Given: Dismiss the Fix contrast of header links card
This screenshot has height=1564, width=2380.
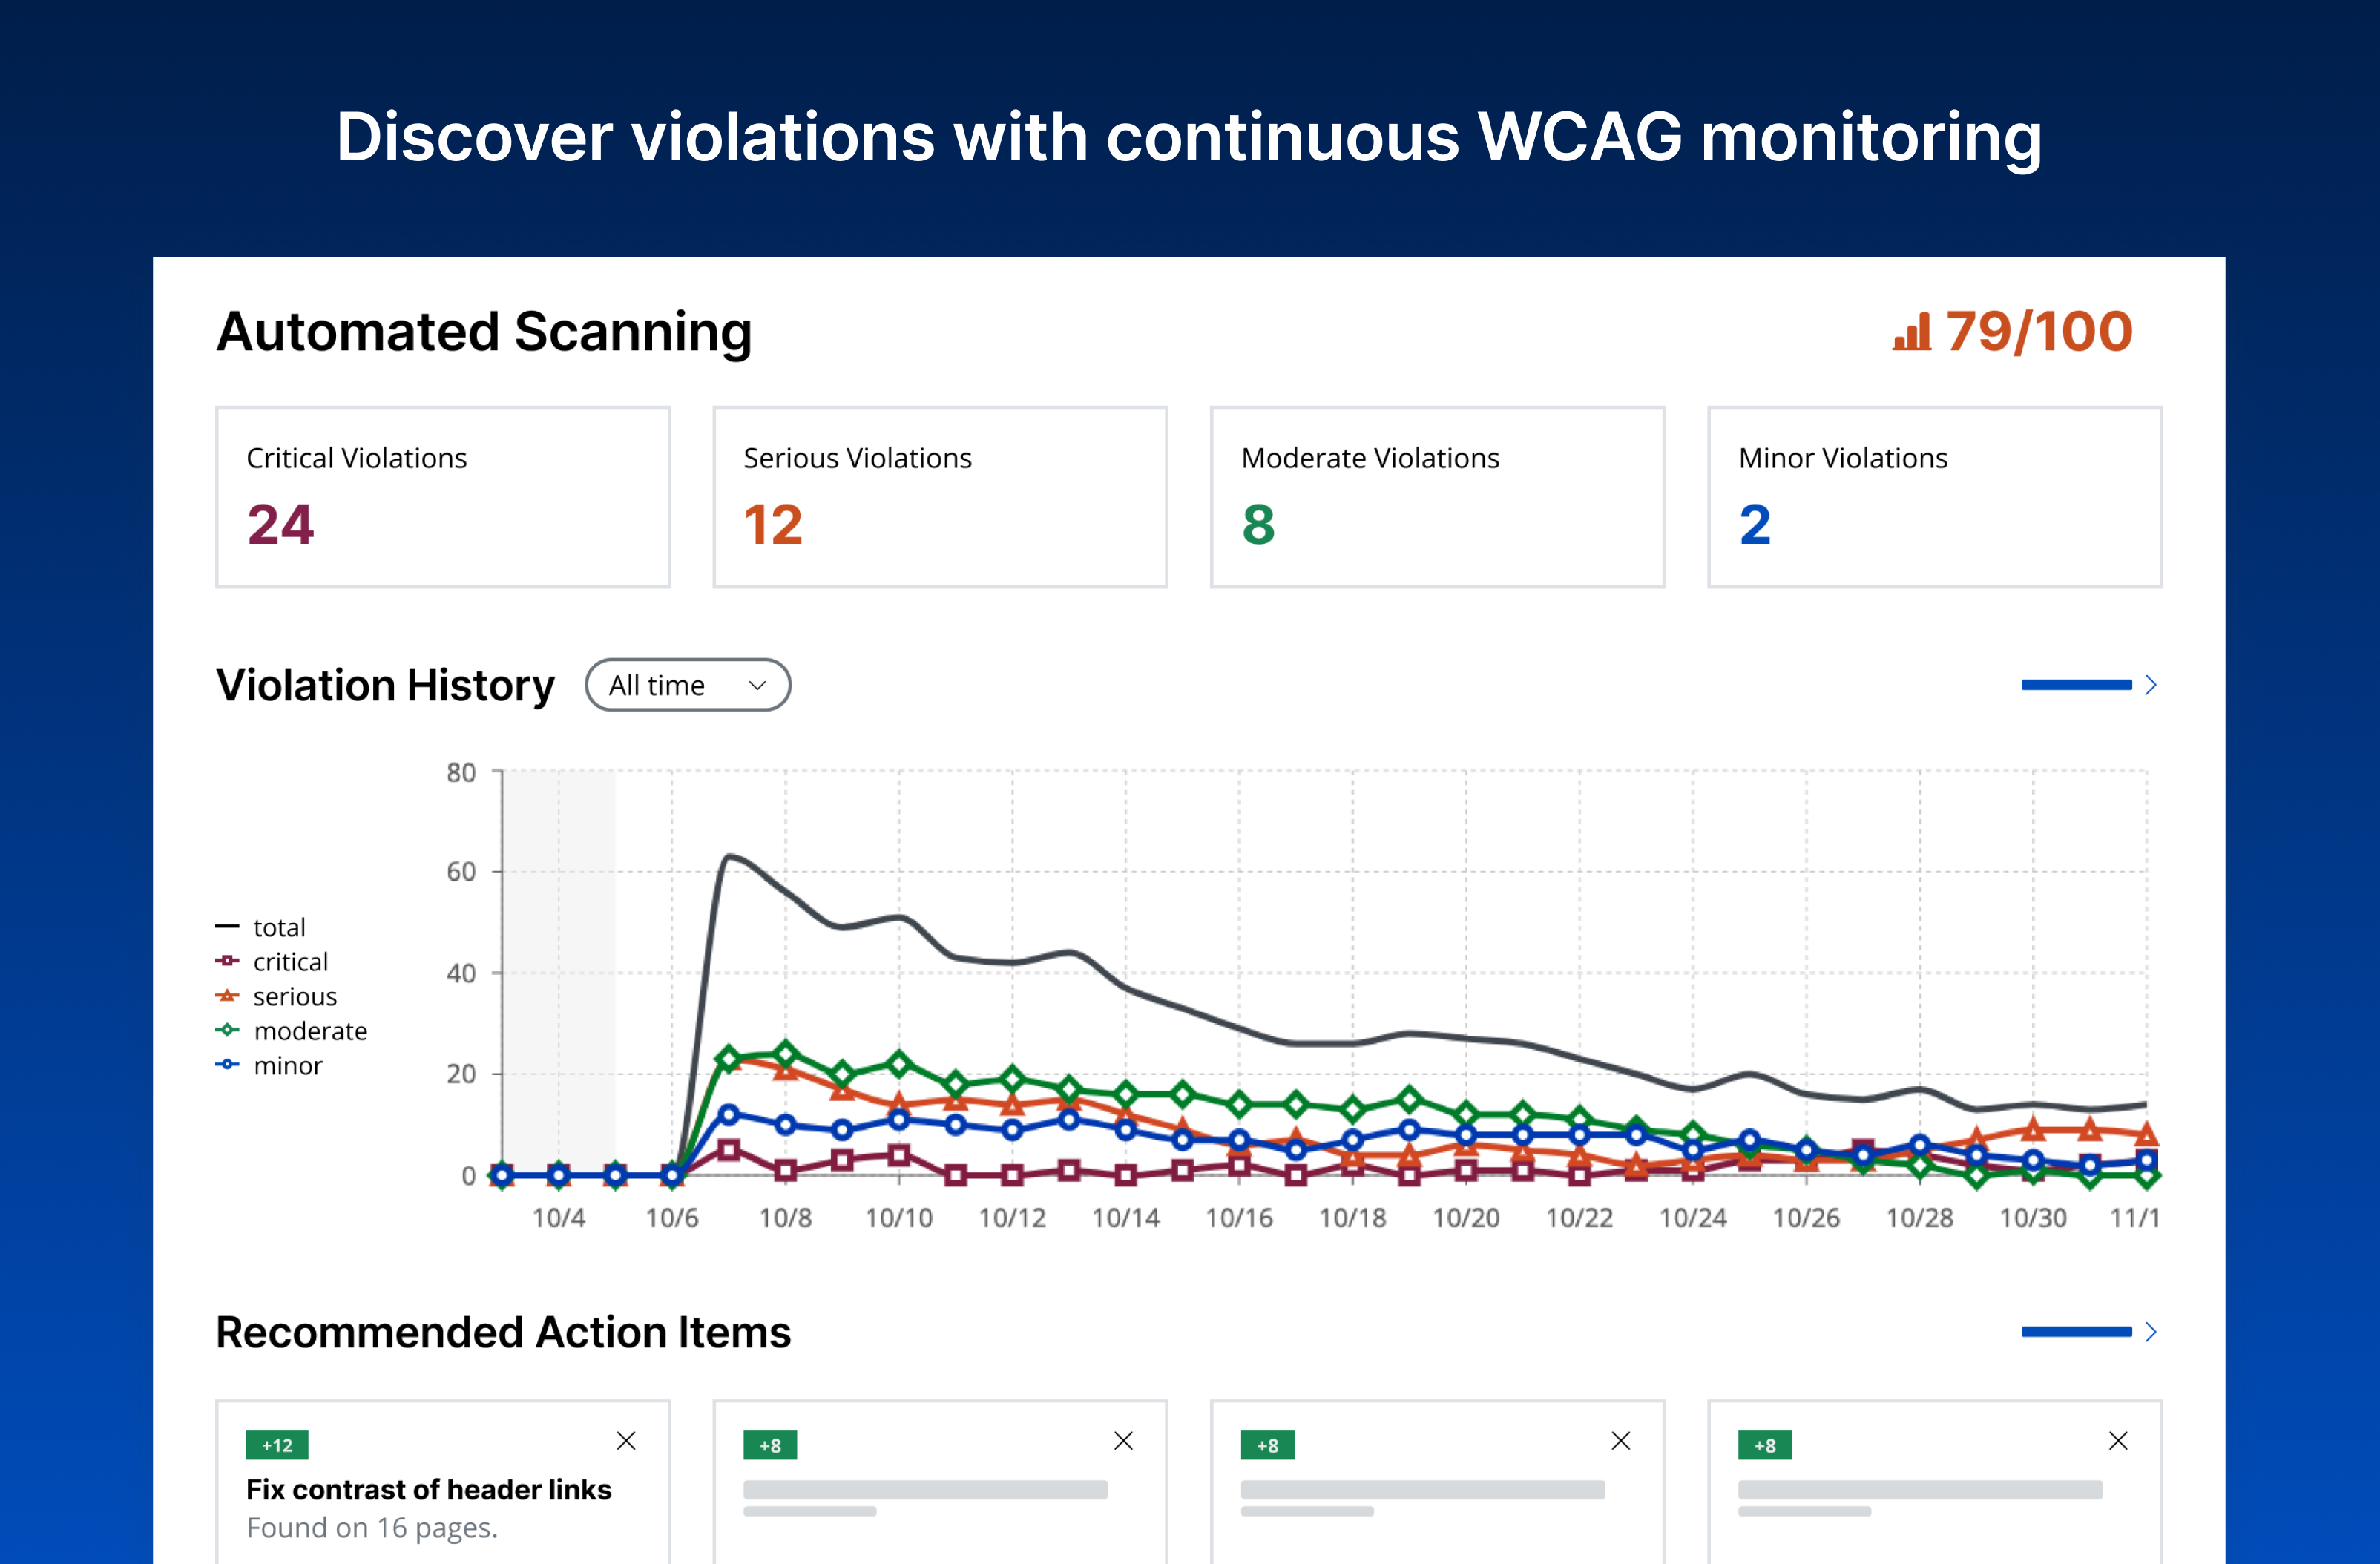Looking at the screenshot, I should click(627, 1441).
